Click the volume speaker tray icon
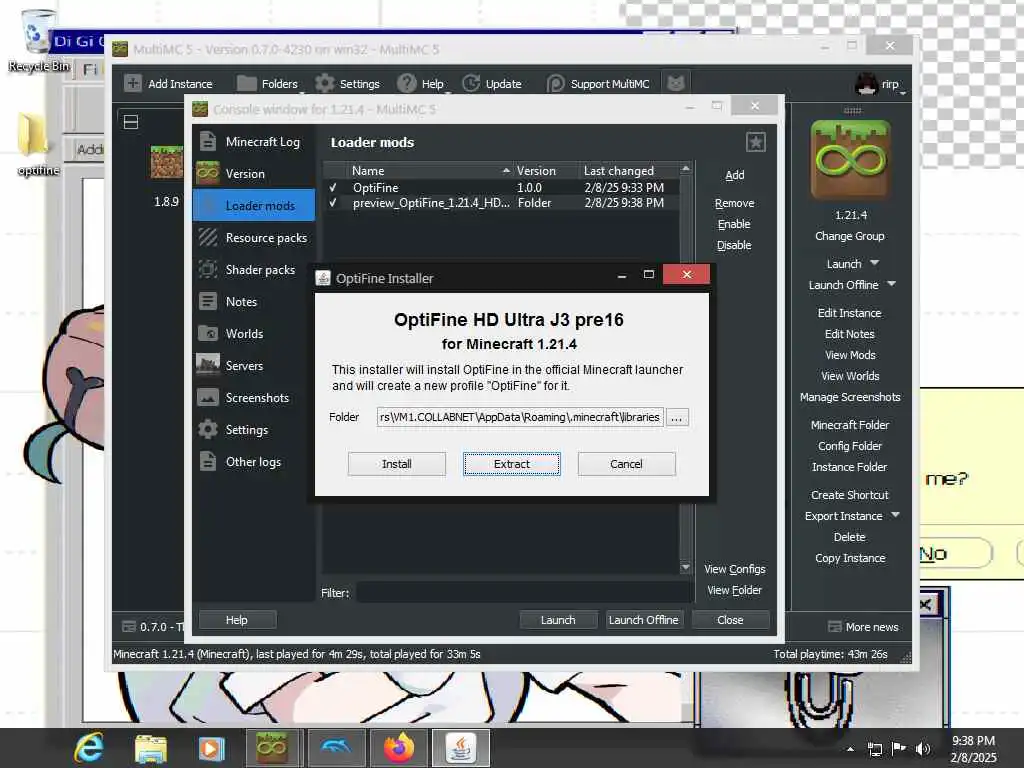The image size is (1024, 768). click(923, 748)
